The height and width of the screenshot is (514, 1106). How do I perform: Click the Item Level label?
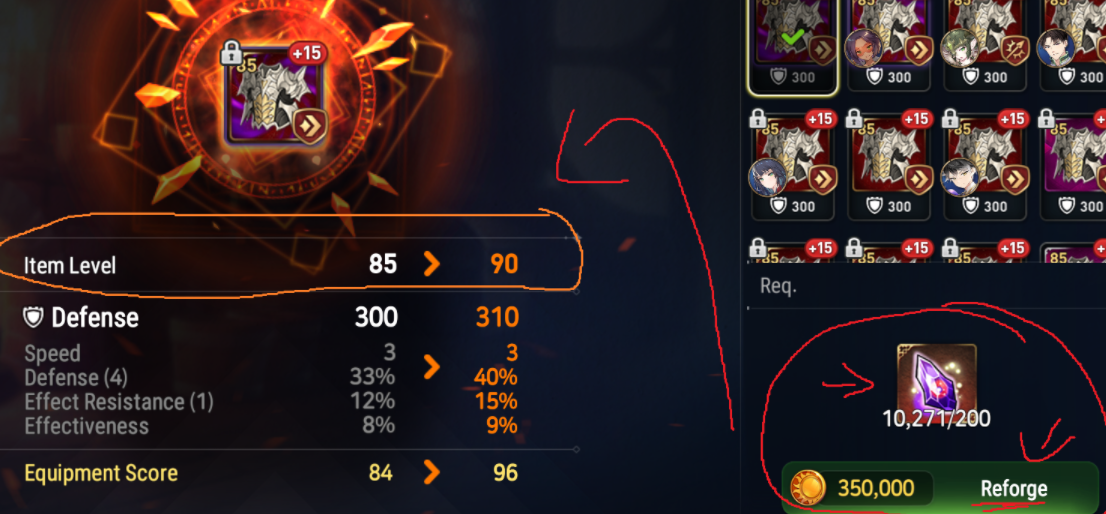point(69,266)
